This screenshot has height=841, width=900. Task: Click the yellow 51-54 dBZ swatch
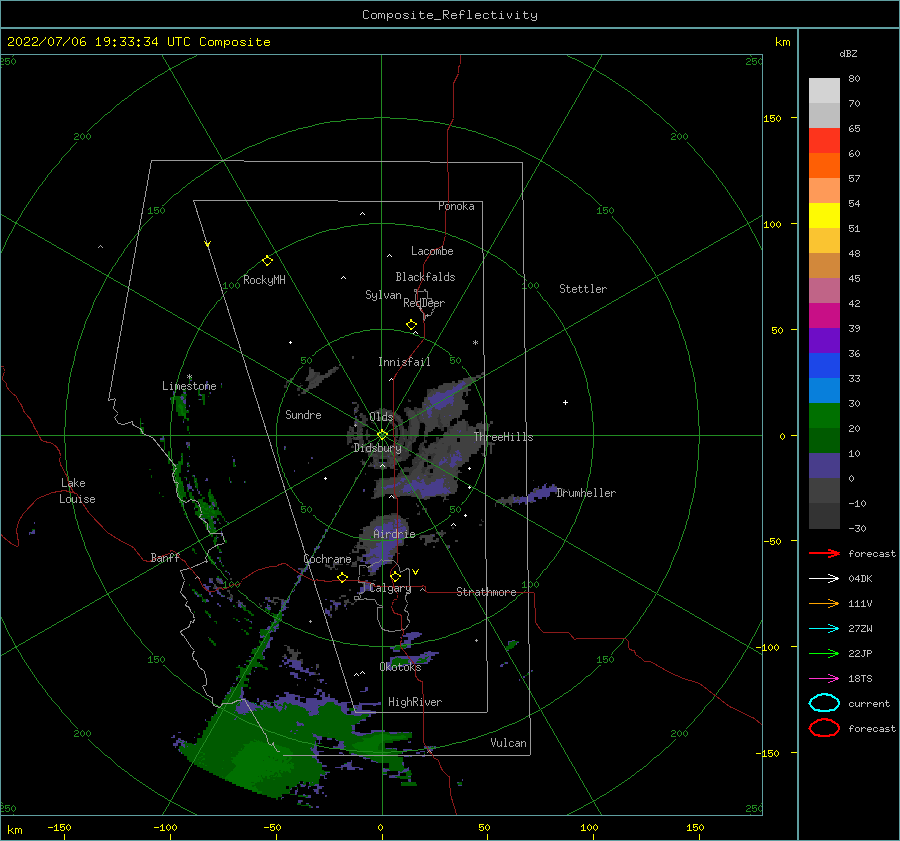[824, 216]
